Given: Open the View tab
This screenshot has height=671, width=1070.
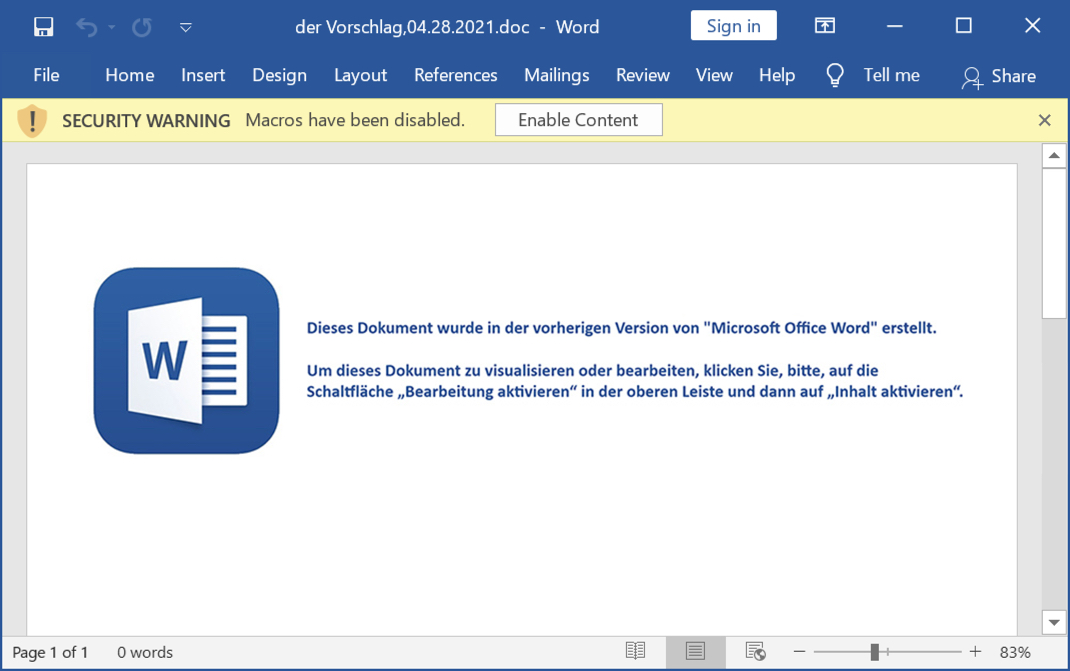Looking at the screenshot, I should pos(714,75).
